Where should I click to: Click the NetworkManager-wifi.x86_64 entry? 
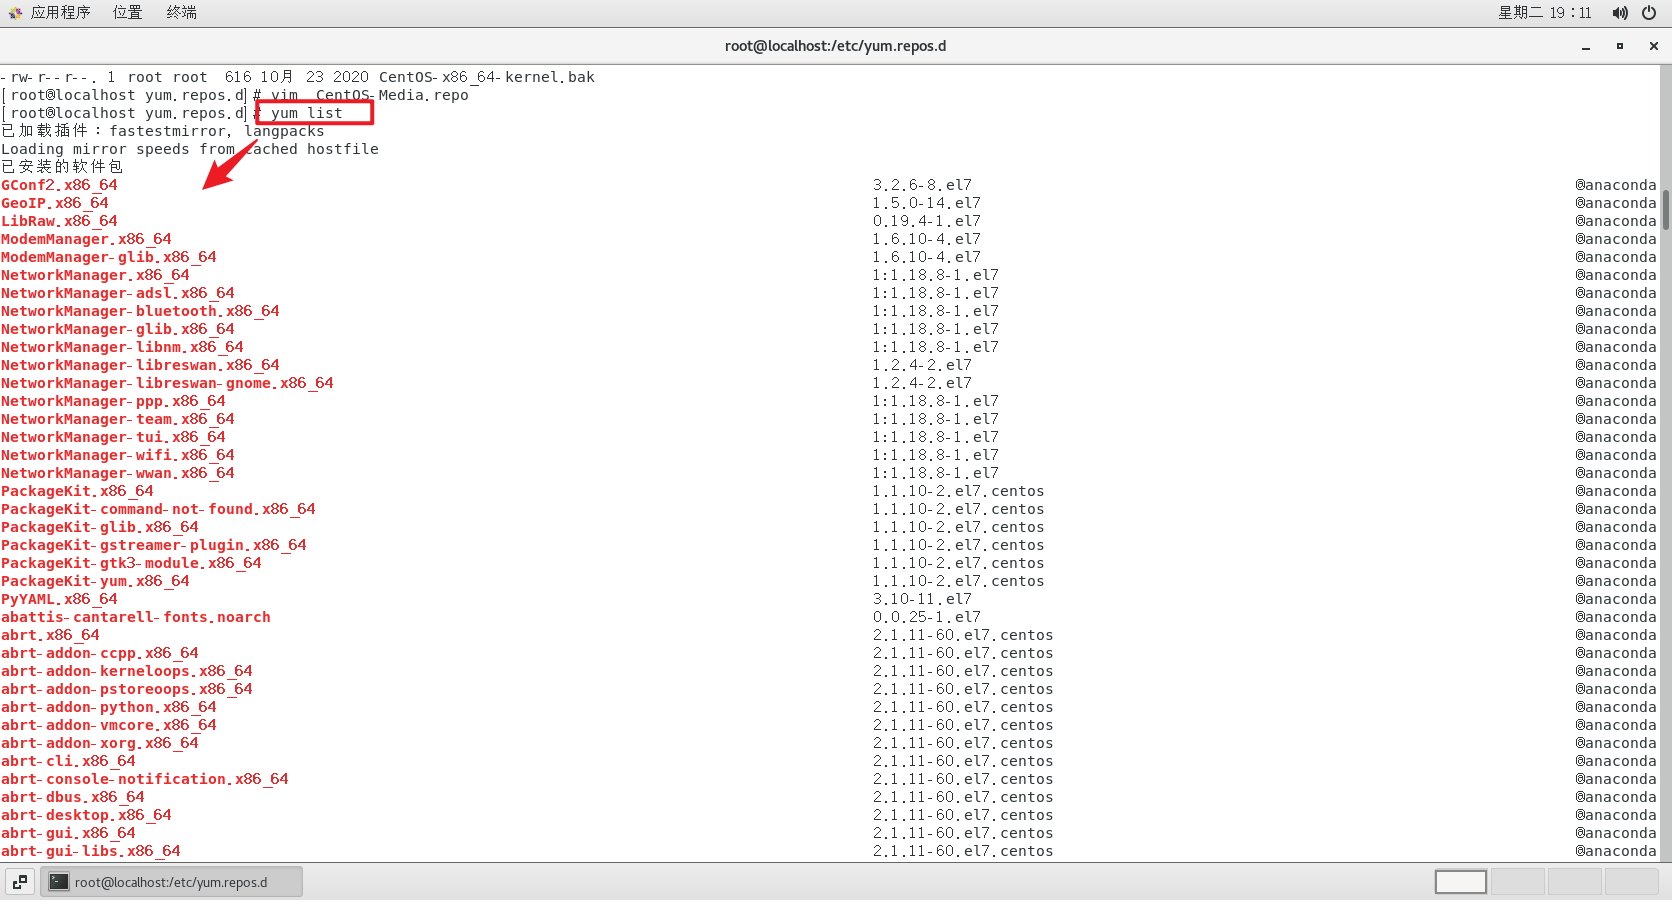[x=118, y=455]
